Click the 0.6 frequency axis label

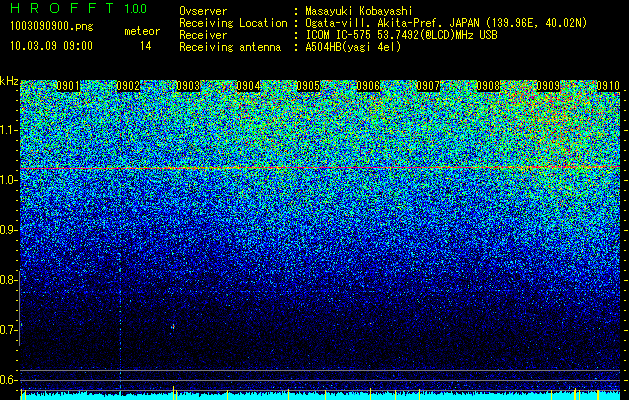click(x=7, y=380)
